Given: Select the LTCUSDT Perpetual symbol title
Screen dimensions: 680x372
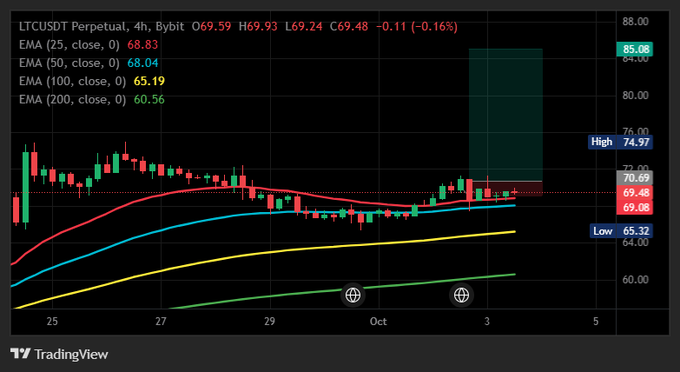Looking at the screenshot, I should [101, 26].
